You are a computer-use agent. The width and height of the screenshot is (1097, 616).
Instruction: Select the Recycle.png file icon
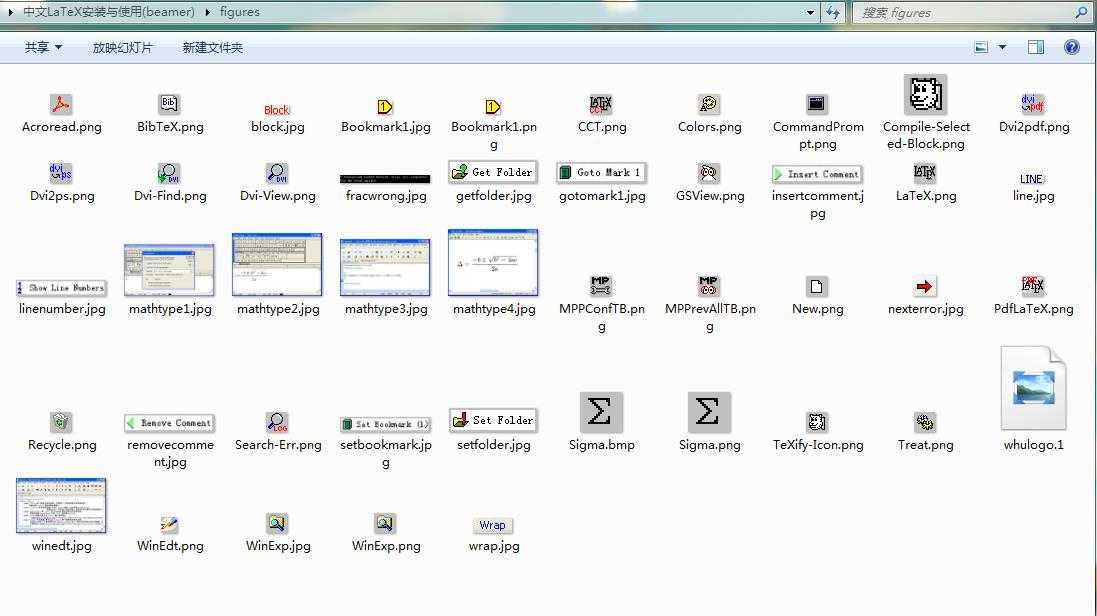click(x=61, y=422)
